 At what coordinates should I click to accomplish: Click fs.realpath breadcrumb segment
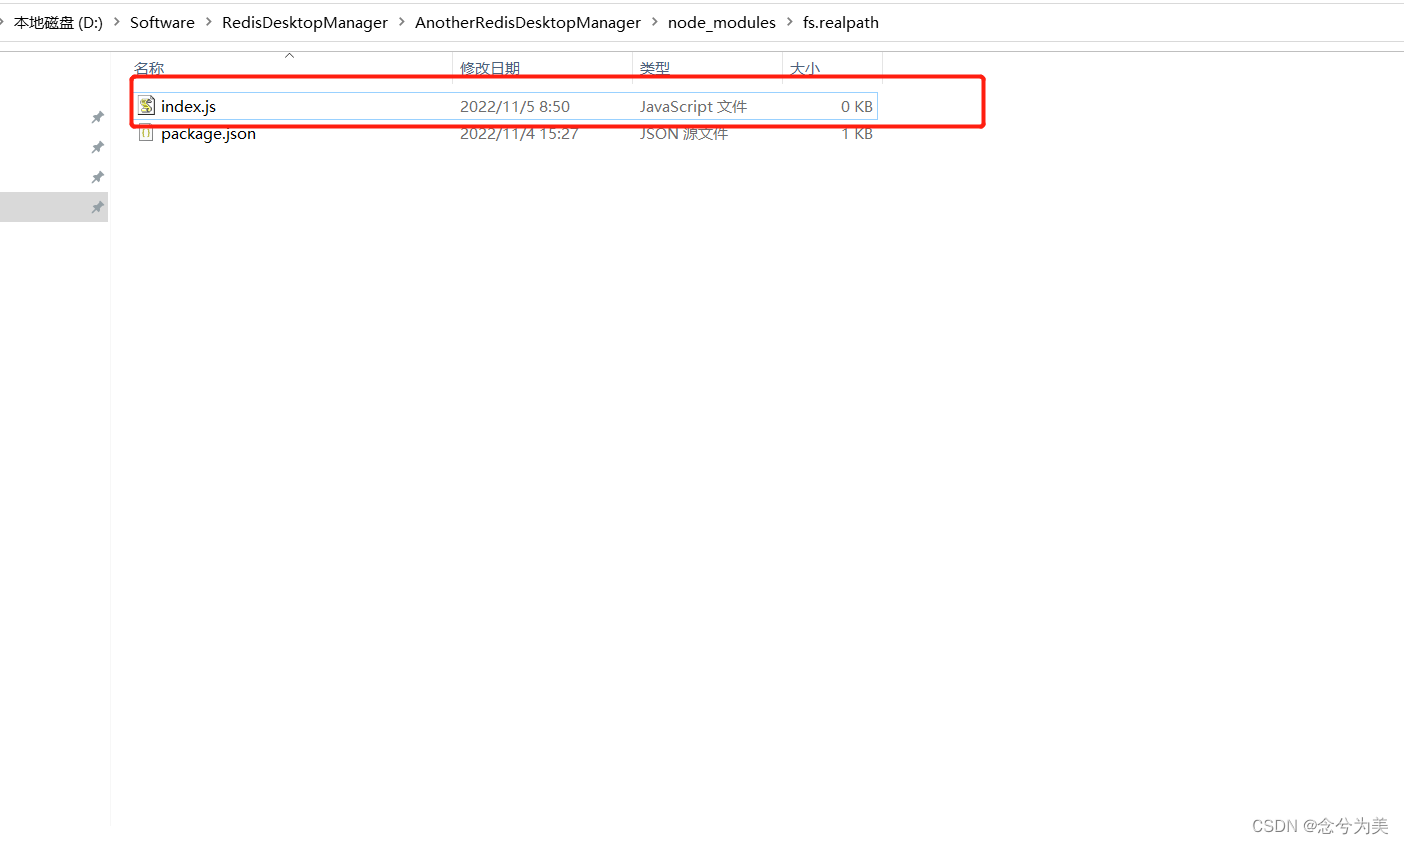click(x=841, y=22)
